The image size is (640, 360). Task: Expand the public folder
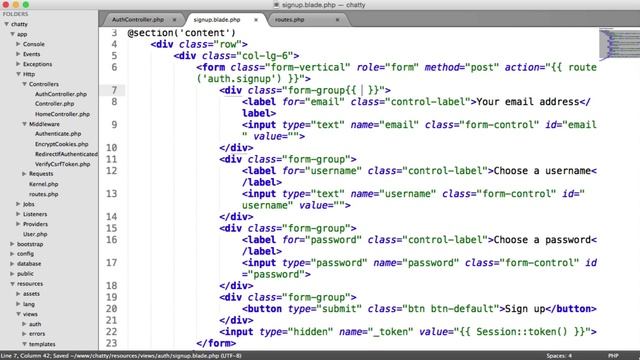[13, 273]
